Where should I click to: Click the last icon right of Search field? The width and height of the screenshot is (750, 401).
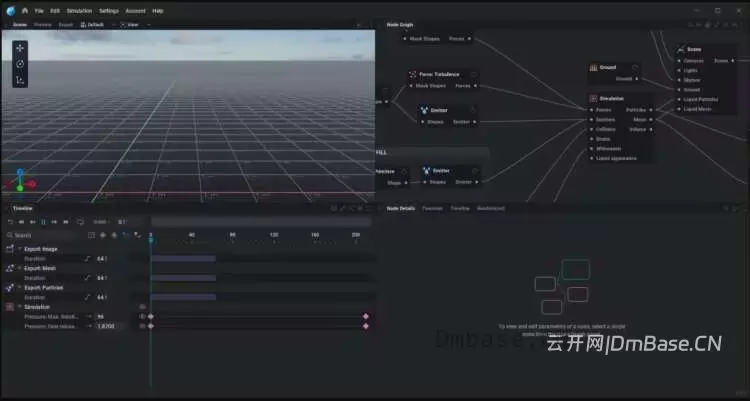pos(137,235)
